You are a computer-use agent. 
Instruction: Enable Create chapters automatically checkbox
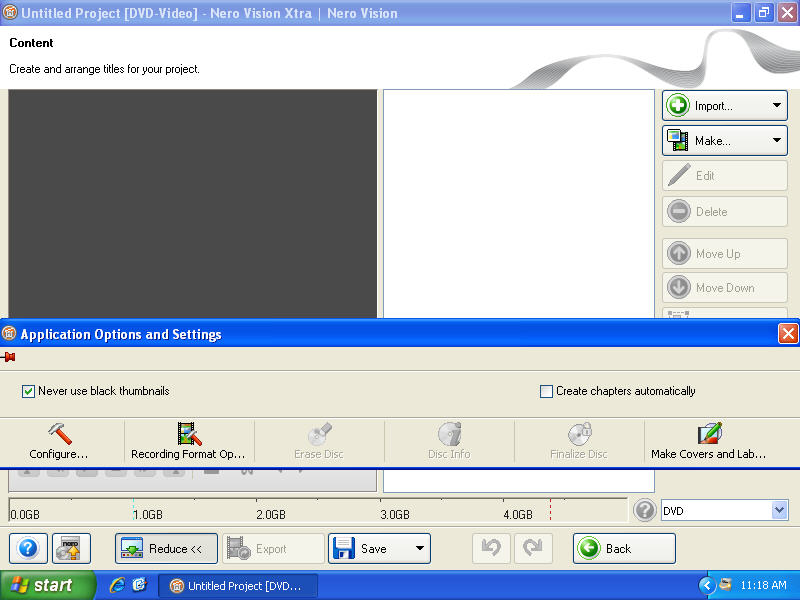(546, 391)
